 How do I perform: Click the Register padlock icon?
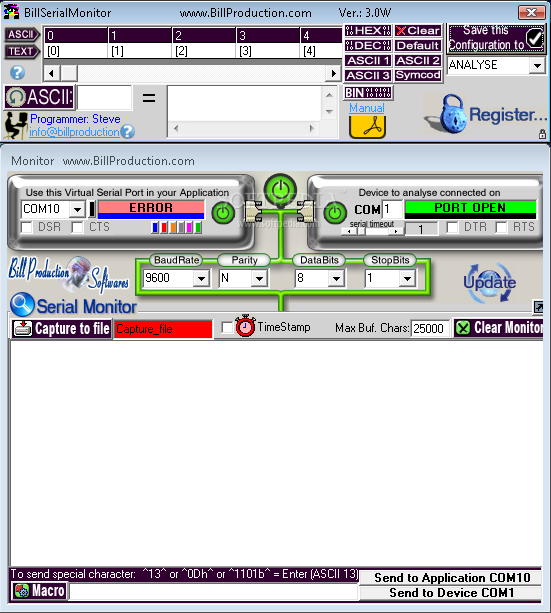452,114
